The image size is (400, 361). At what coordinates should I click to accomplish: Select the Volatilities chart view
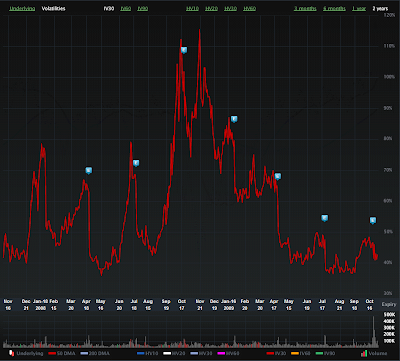click(53, 9)
